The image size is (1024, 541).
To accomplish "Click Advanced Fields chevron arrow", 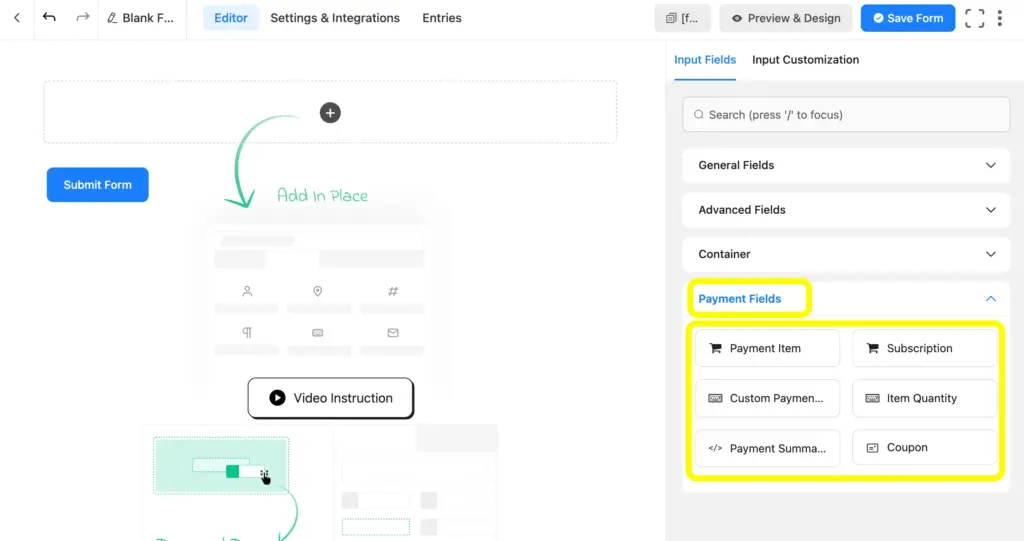I will pyautogui.click(x=991, y=210).
